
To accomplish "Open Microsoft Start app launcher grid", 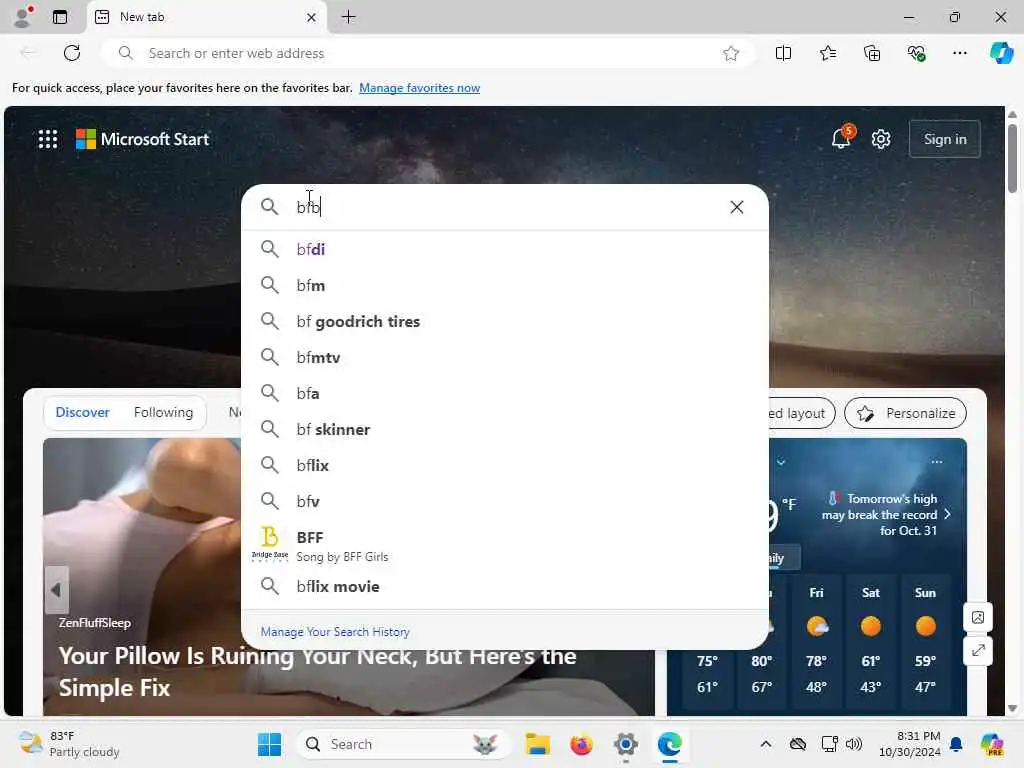I will coord(48,139).
